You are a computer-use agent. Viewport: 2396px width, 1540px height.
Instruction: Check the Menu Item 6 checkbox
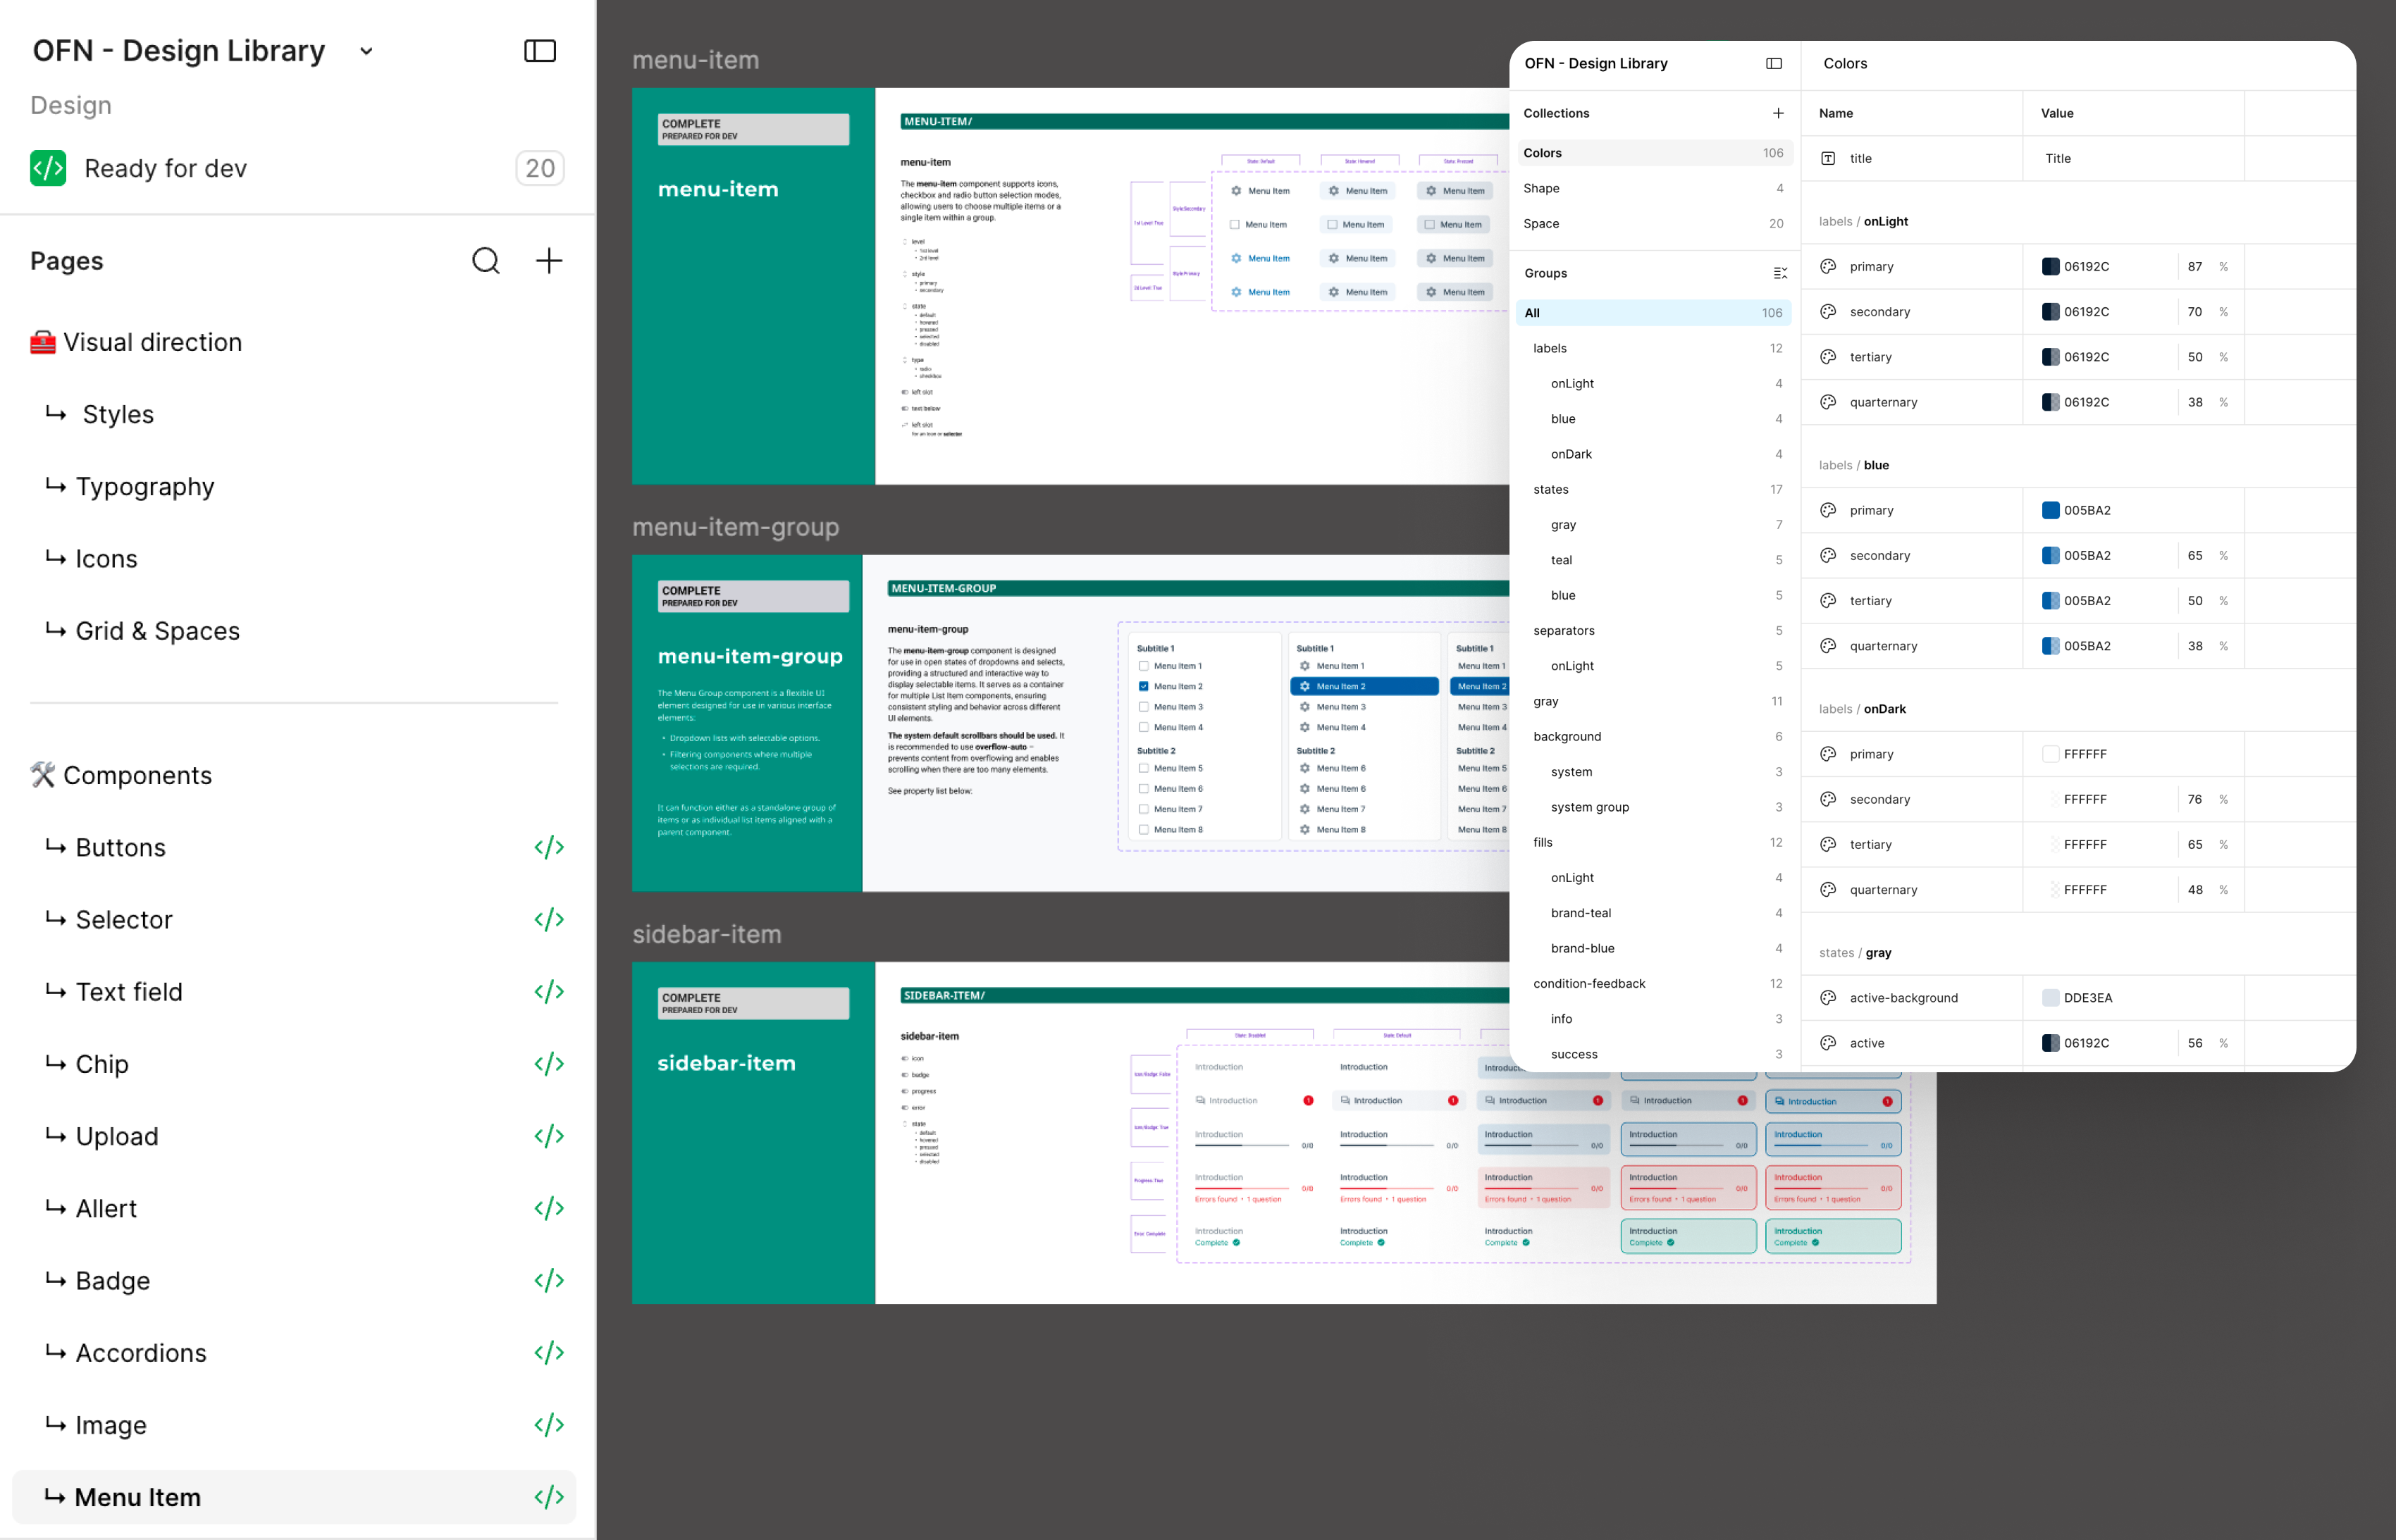coord(1143,789)
